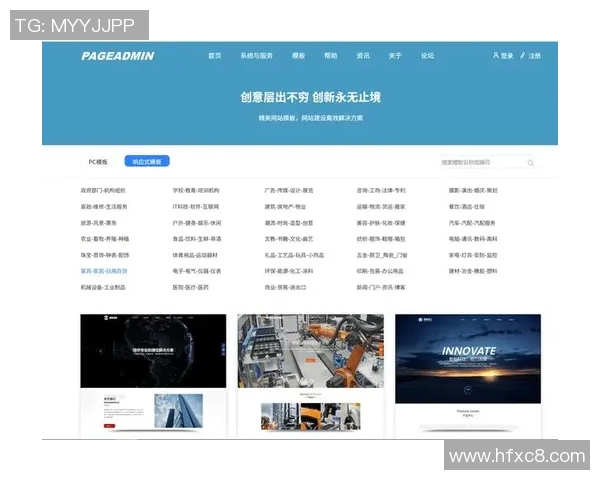Image resolution: width=600 pixels, height=480 pixels.
Task: Open category 美容-护肤-化妆-保健
Action: pyautogui.click(x=381, y=223)
